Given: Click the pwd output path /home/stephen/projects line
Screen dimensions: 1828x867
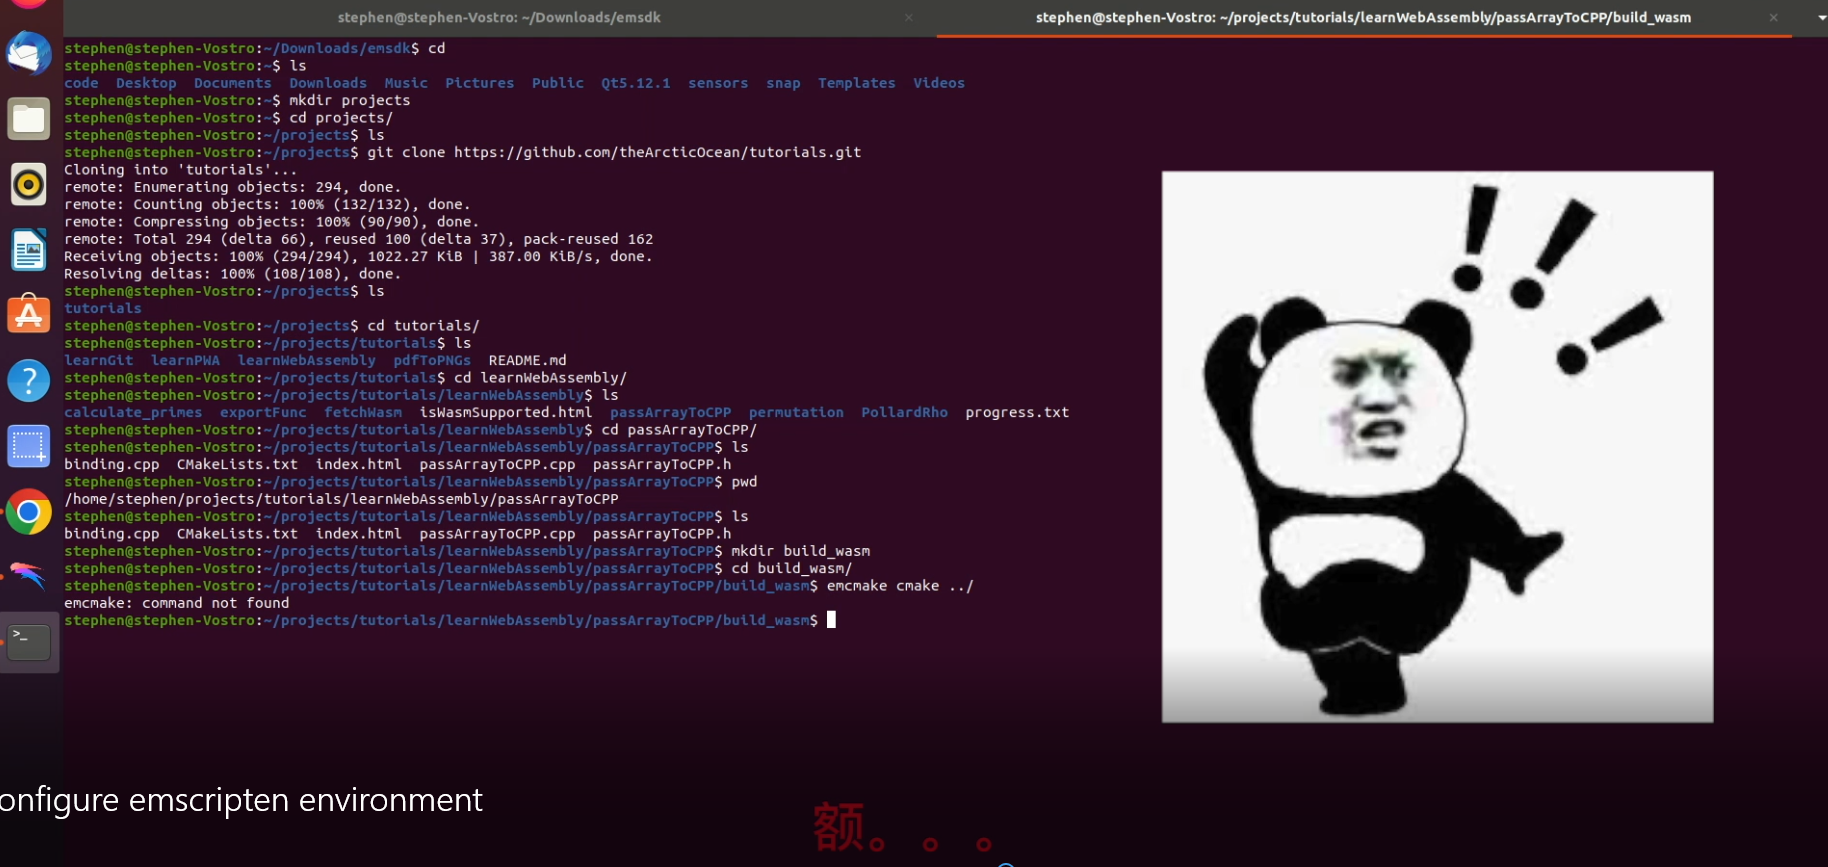Looking at the screenshot, I should tap(341, 499).
